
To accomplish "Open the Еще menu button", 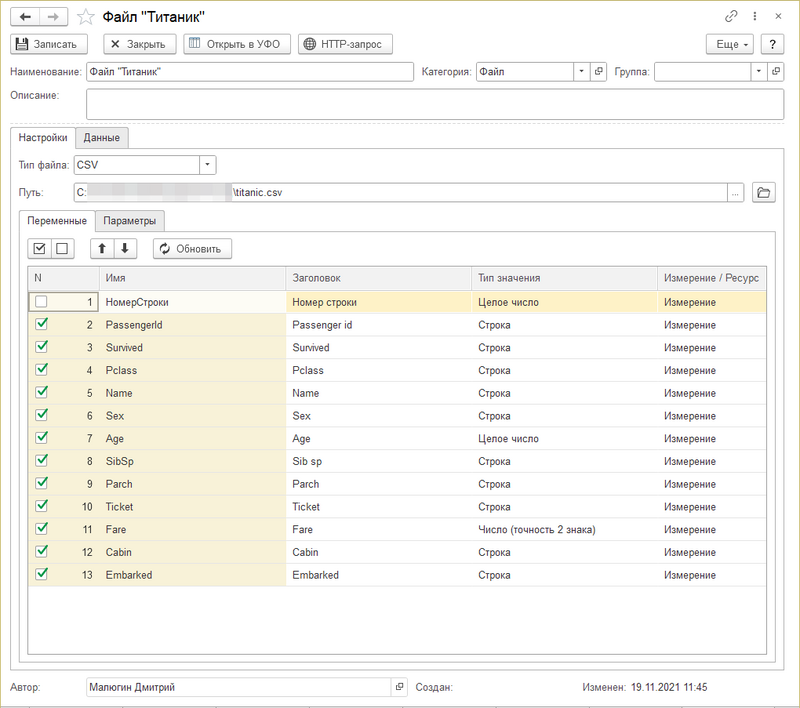I will point(731,44).
